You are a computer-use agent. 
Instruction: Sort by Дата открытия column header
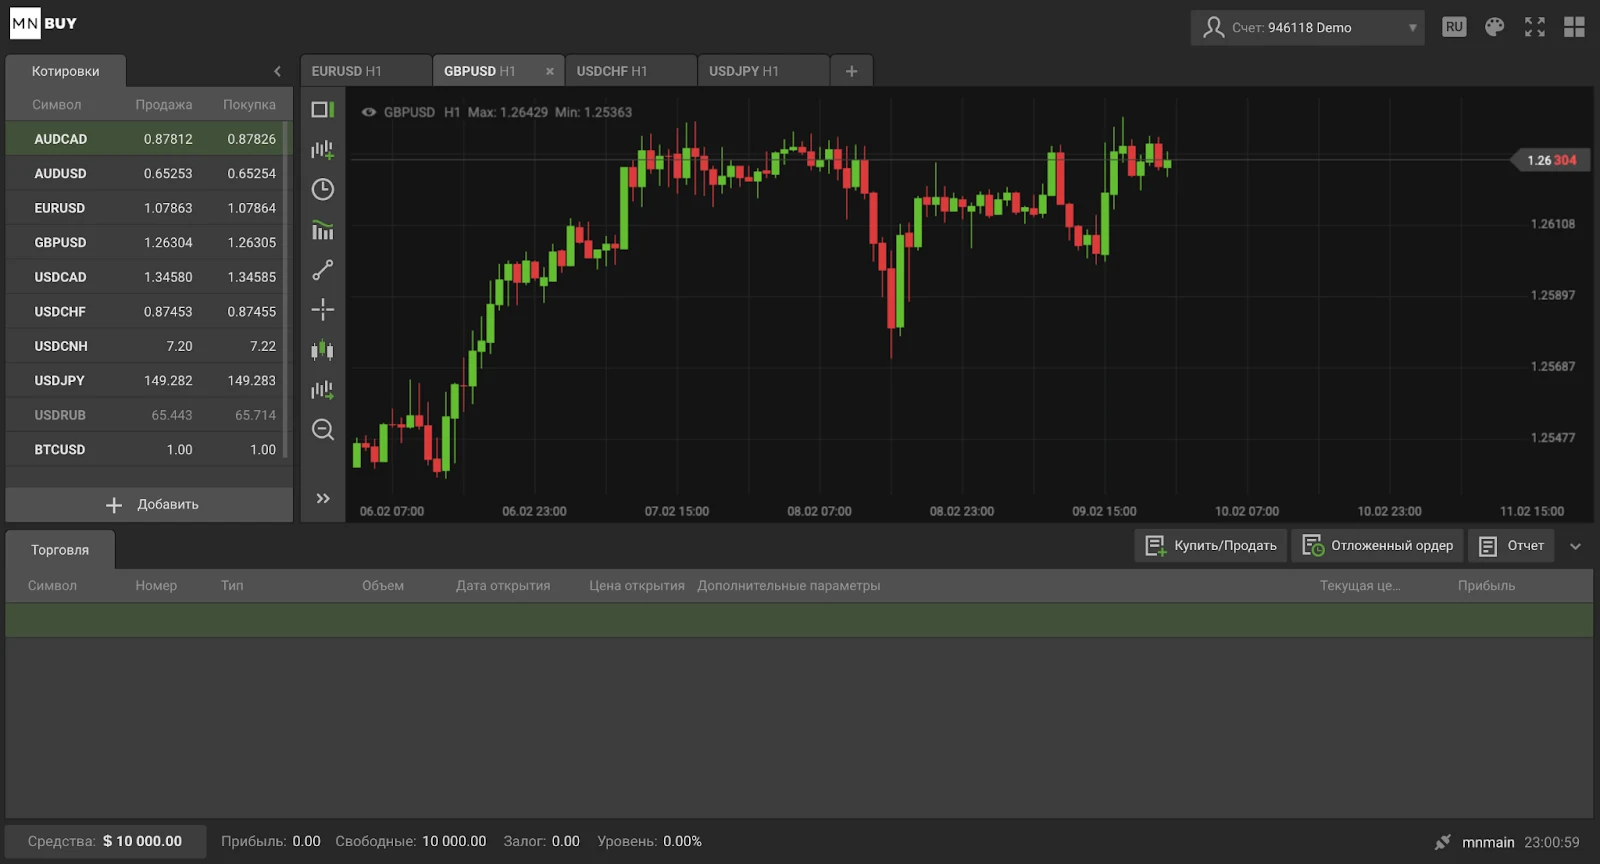click(503, 586)
